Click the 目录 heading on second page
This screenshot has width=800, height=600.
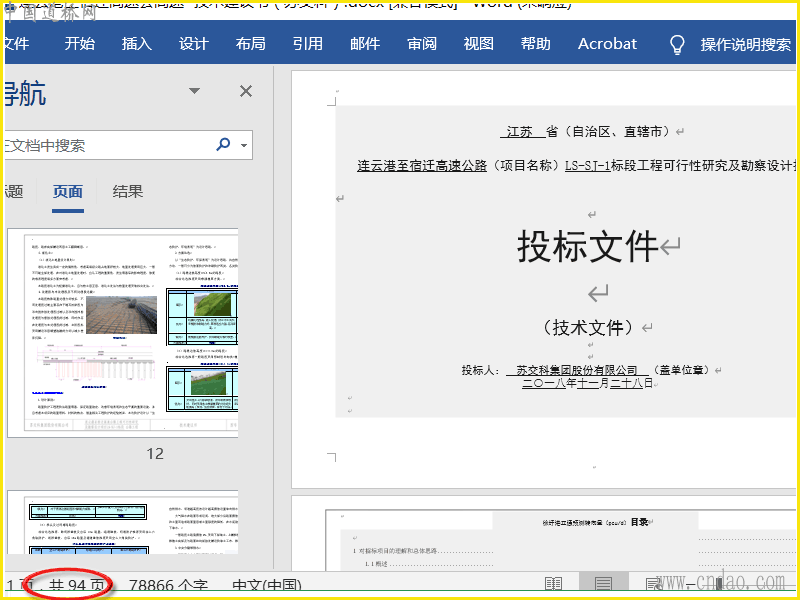click(x=639, y=522)
